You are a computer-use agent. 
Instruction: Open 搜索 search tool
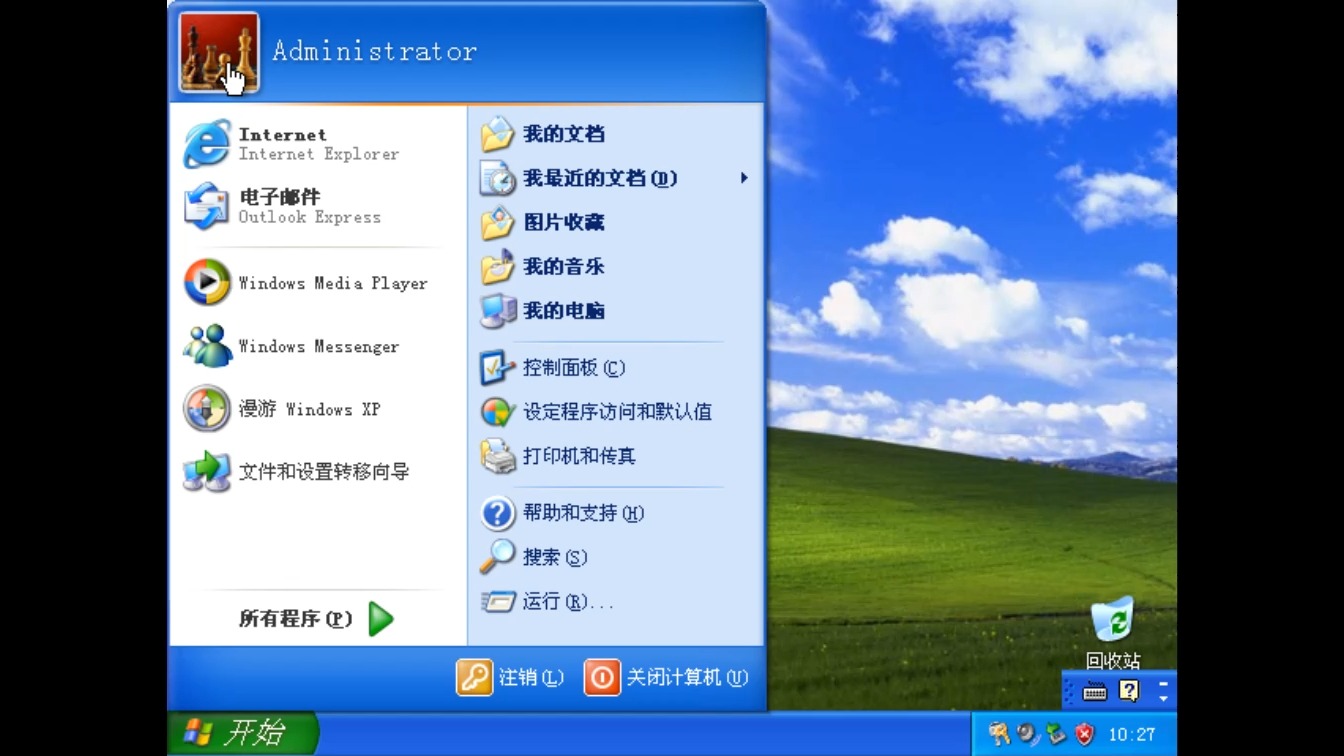(615, 557)
